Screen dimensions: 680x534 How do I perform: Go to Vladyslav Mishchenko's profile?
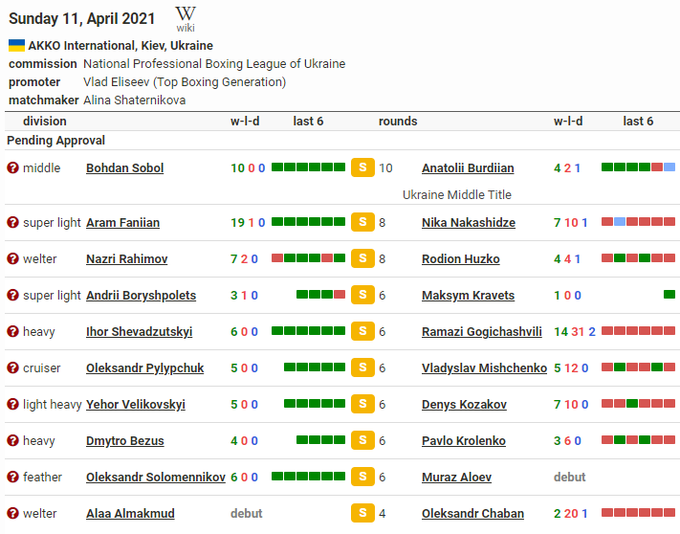coord(484,368)
